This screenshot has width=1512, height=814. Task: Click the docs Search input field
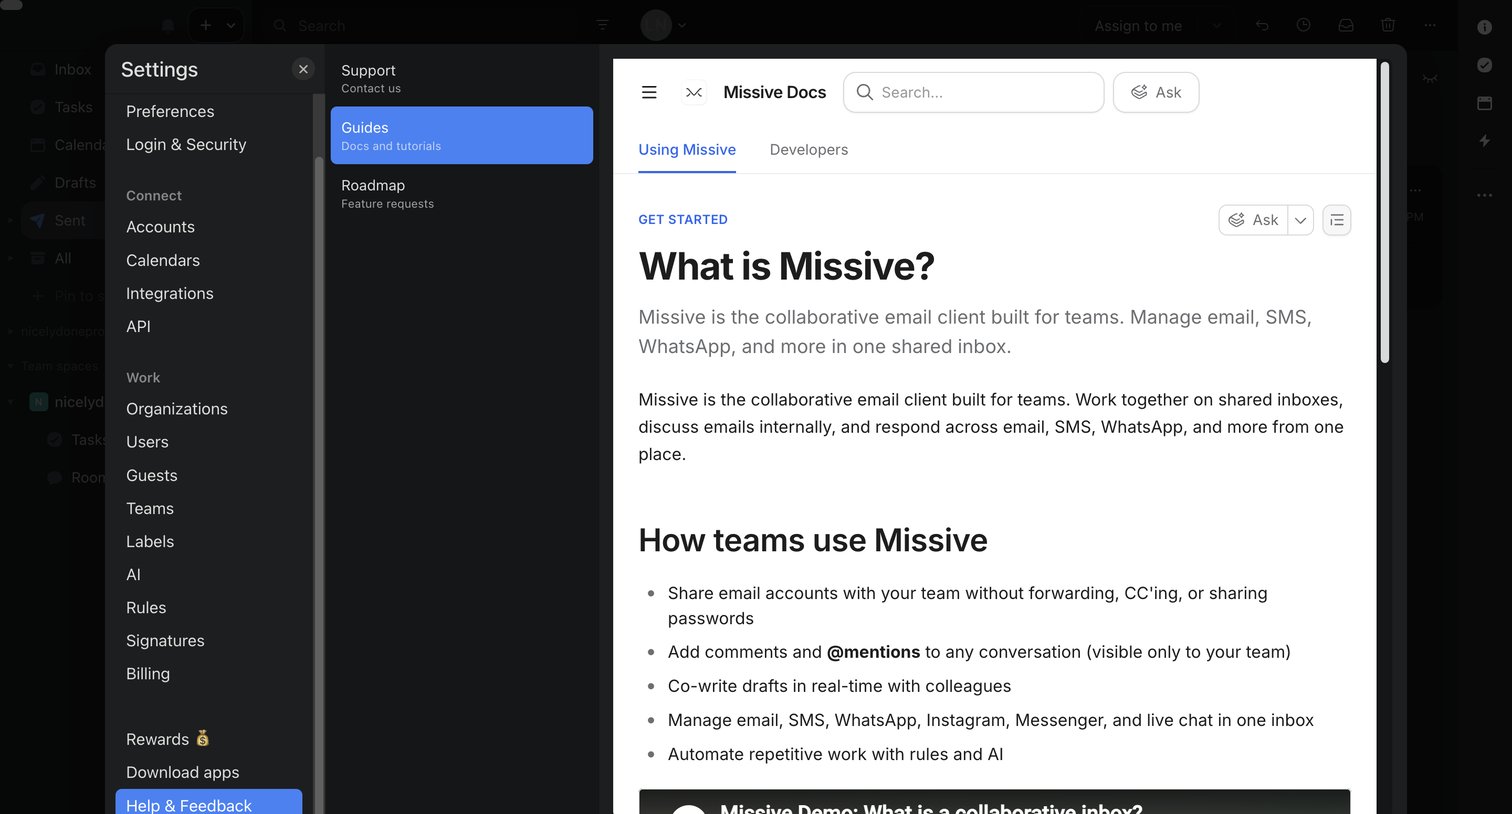[x=974, y=92]
